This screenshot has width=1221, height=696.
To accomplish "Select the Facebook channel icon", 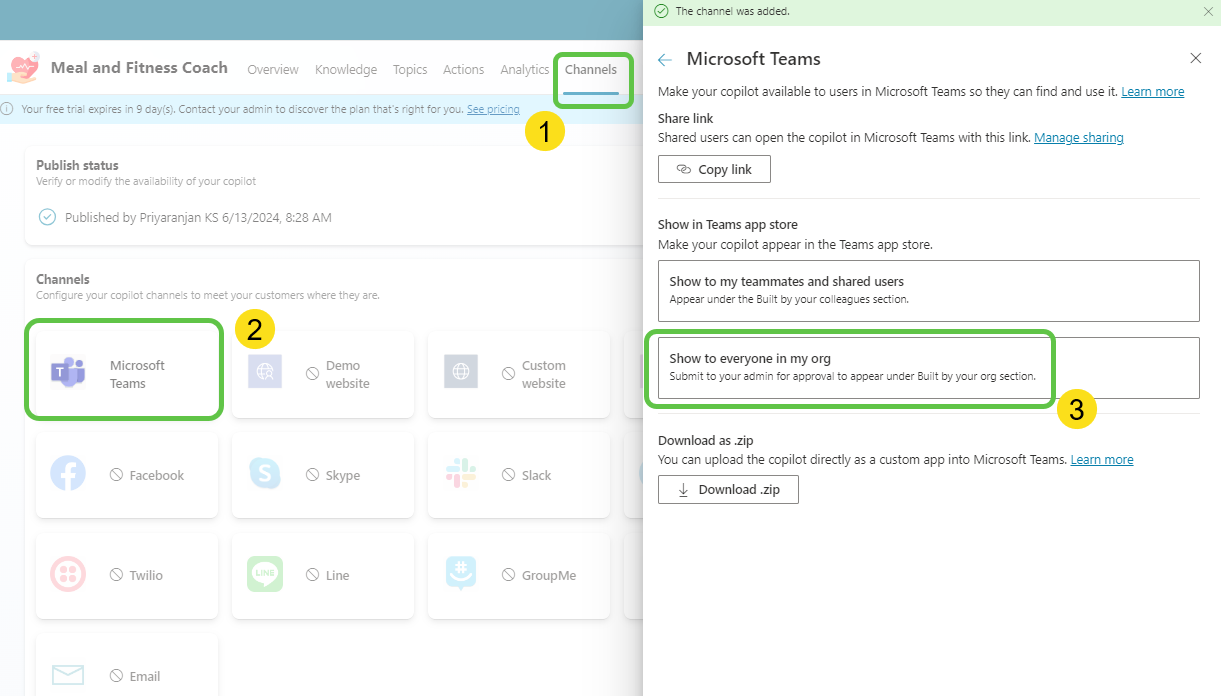I will click(x=68, y=474).
